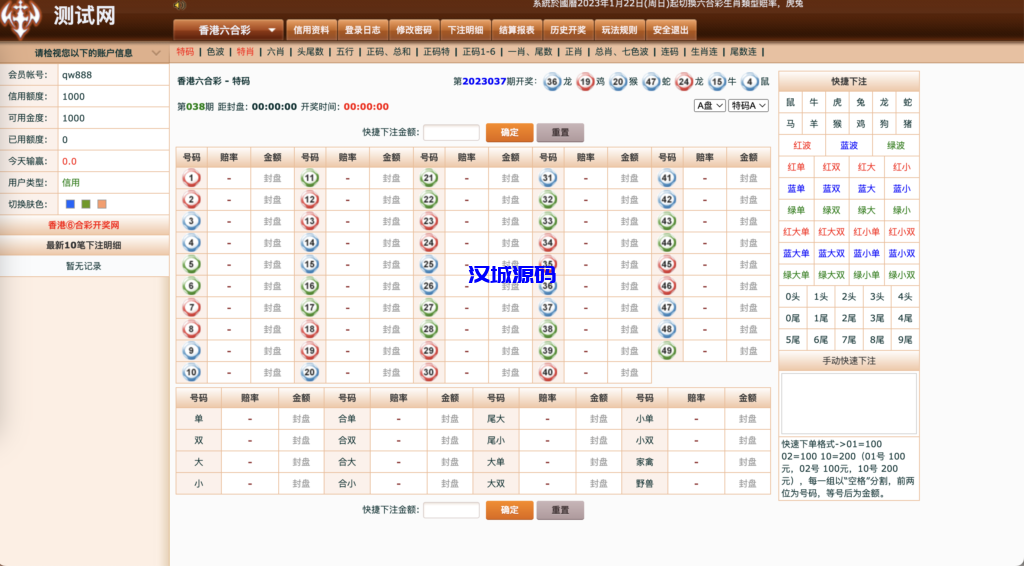Click 红波 quick bet option

point(802,146)
